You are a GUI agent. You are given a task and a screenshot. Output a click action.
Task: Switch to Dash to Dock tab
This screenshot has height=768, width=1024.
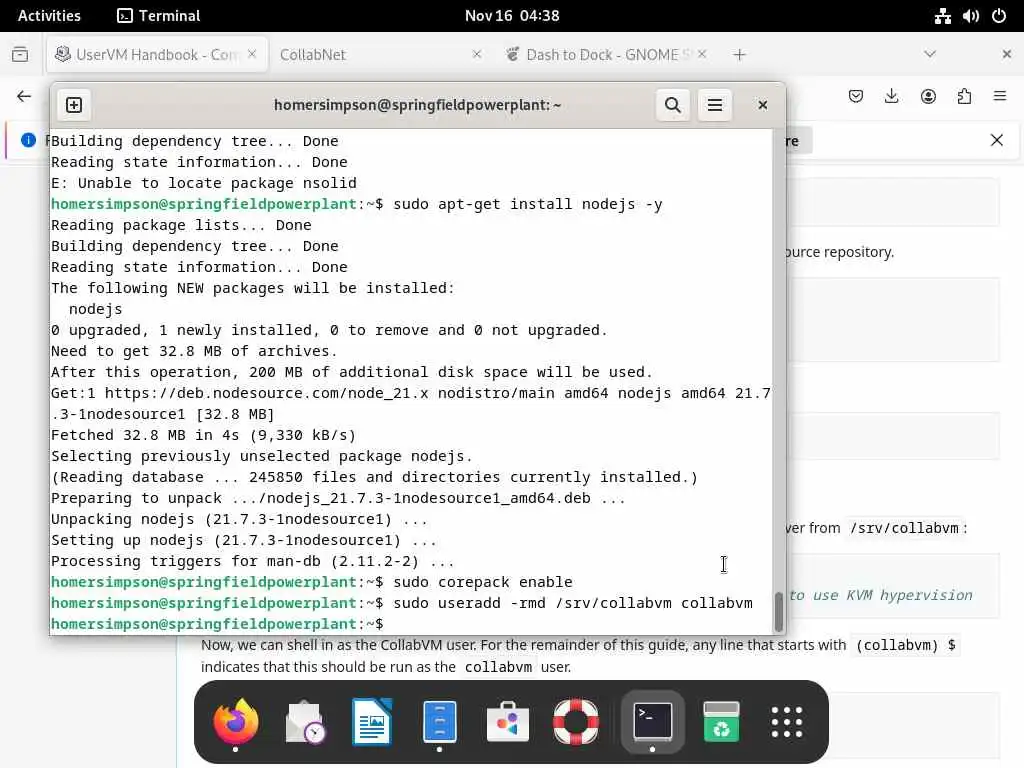[605, 55]
